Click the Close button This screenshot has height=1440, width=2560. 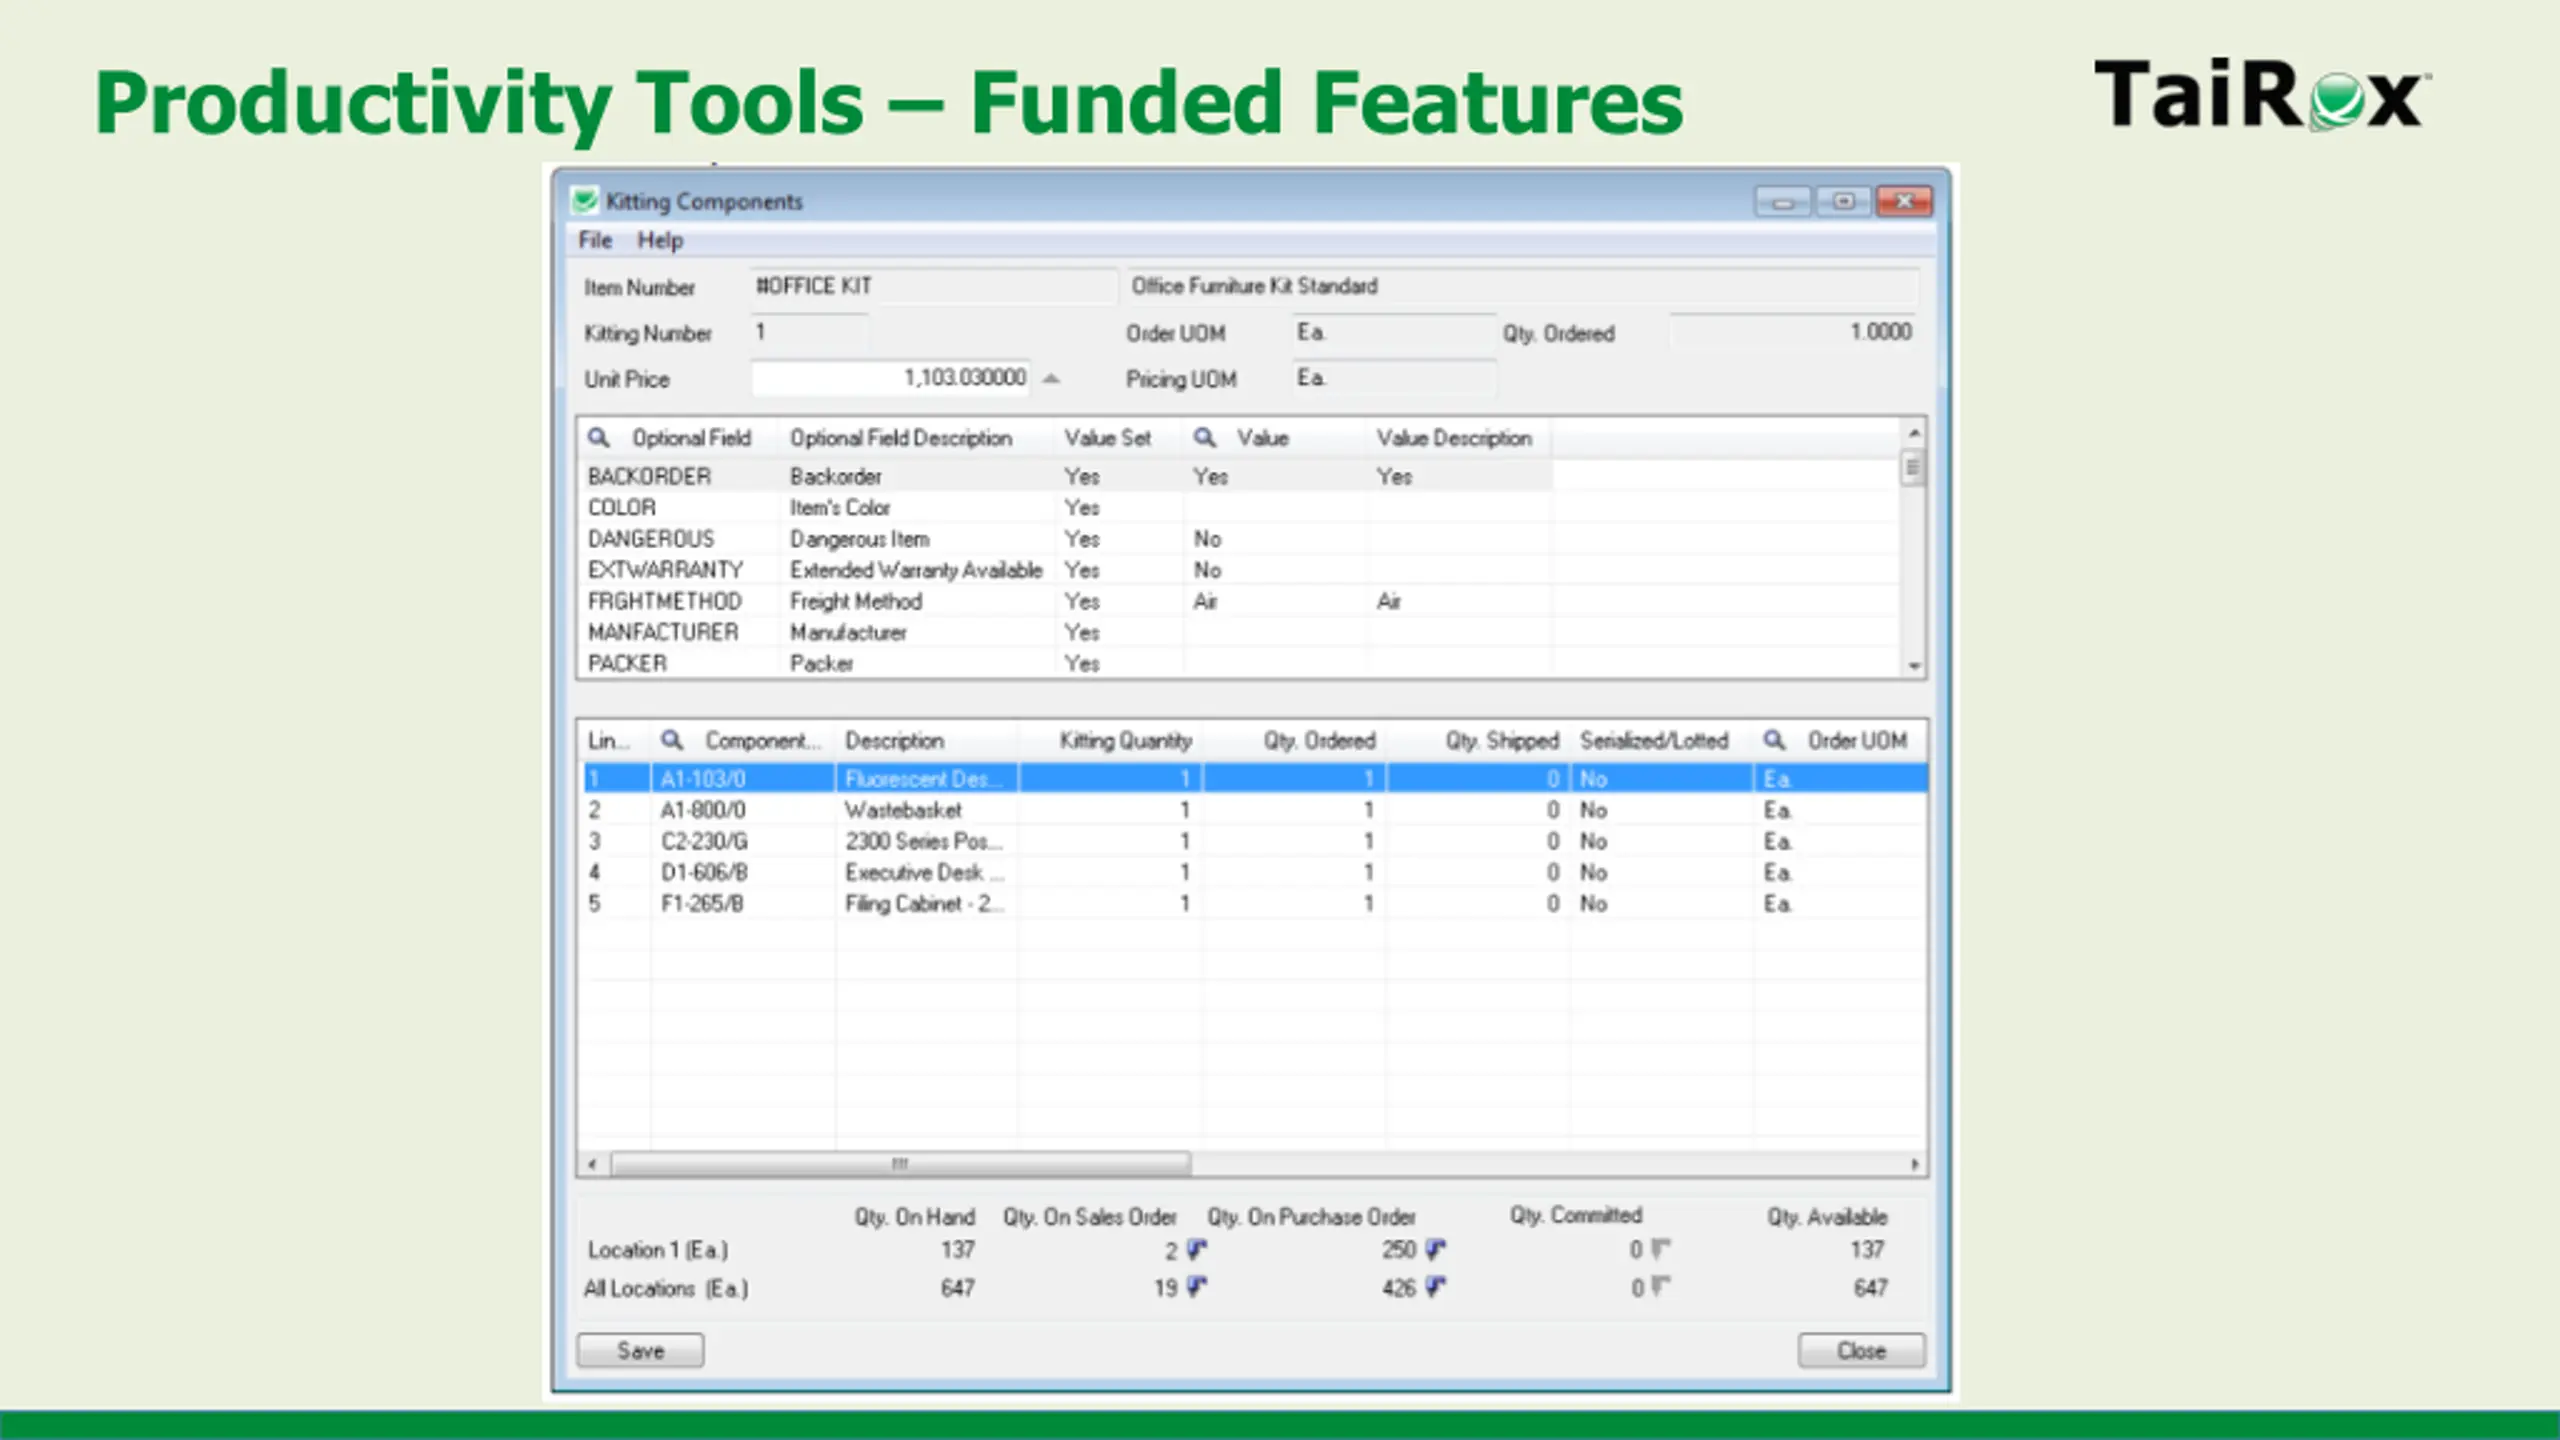pos(1861,1350)
